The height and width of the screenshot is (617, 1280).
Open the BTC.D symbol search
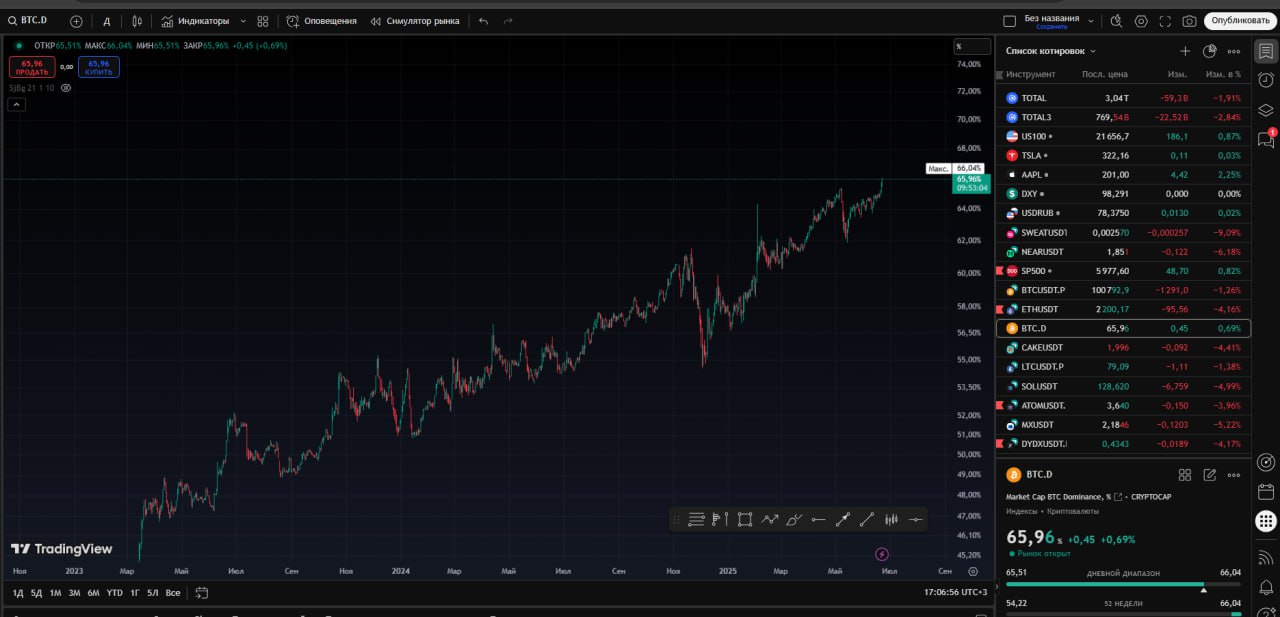29,20
